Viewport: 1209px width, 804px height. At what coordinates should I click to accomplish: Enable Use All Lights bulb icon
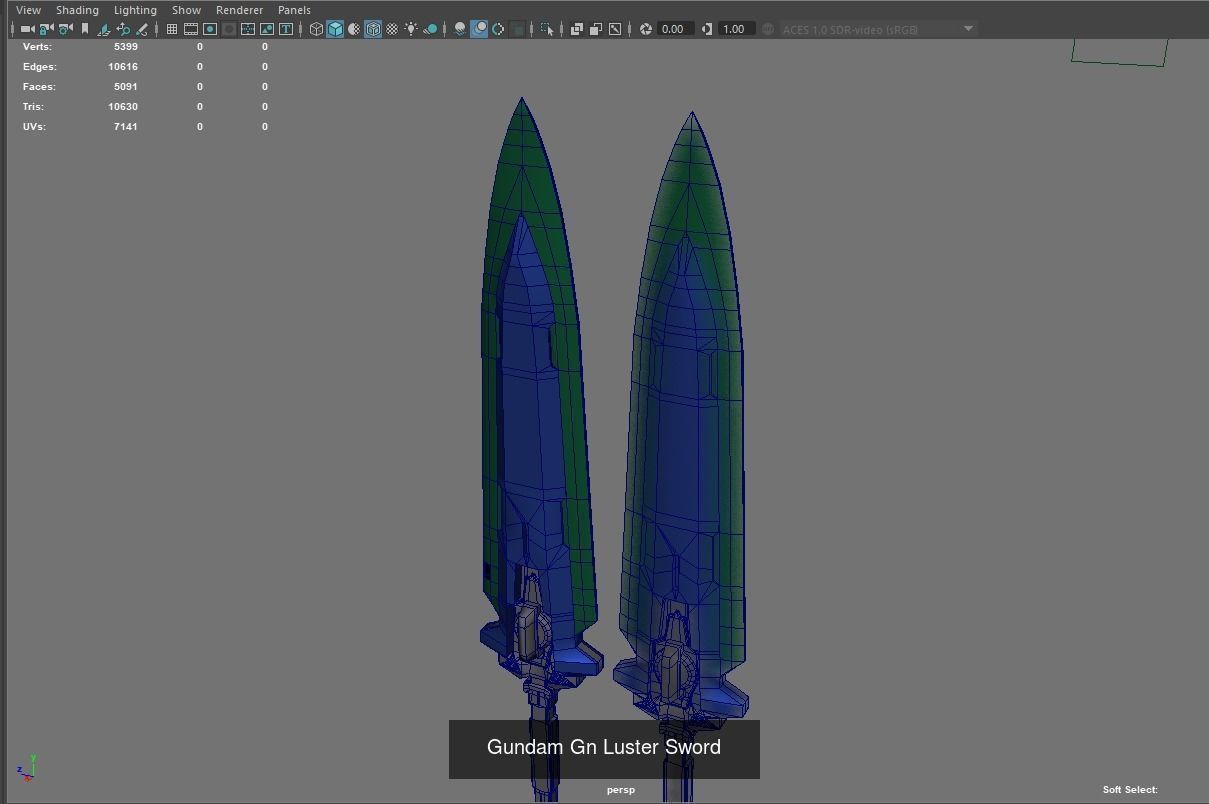click(x=411, y=29)
